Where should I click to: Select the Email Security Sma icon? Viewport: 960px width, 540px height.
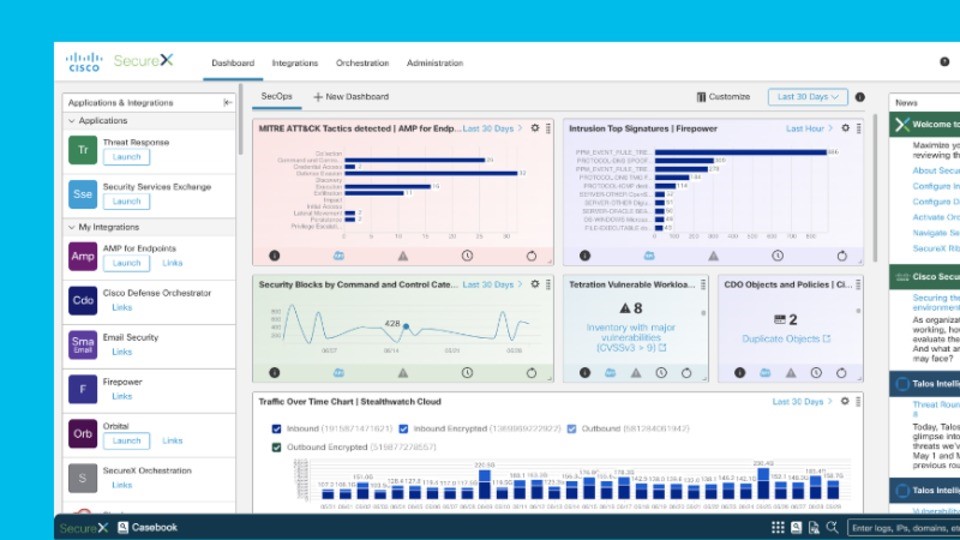[83, 345]
